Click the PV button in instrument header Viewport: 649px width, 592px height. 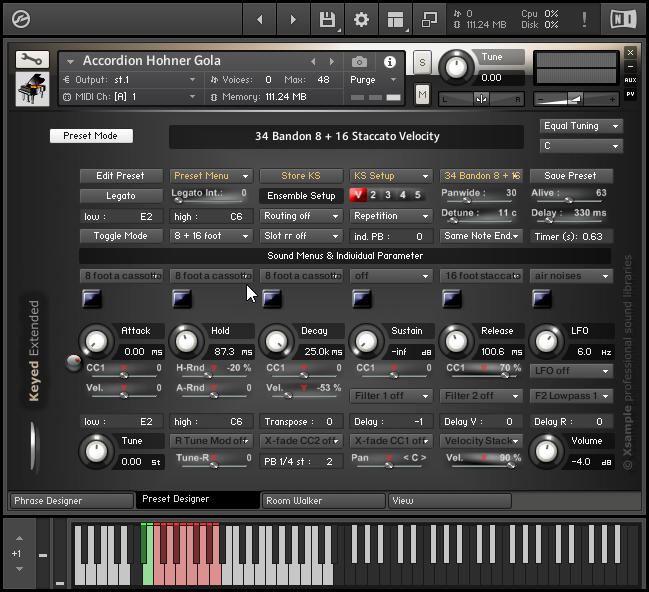point(630,94)
